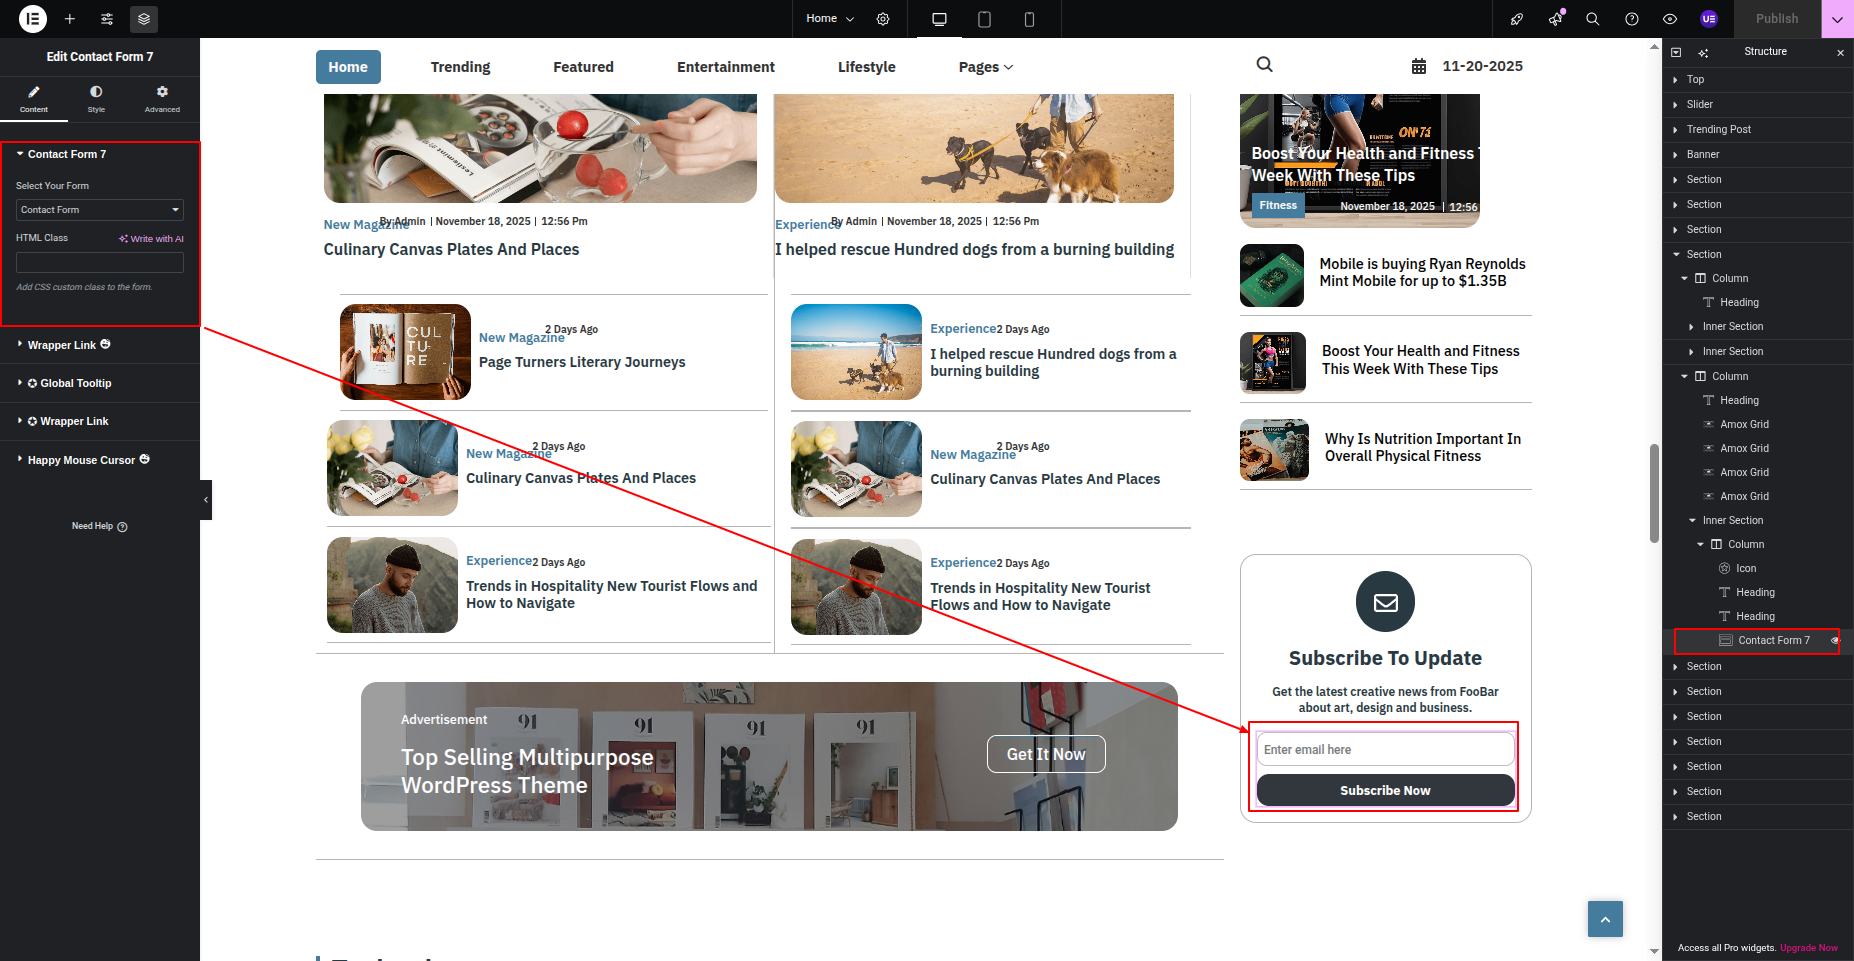Click the Upgrade Now link
This screenshot has width=1854, height=961.
1808,948
